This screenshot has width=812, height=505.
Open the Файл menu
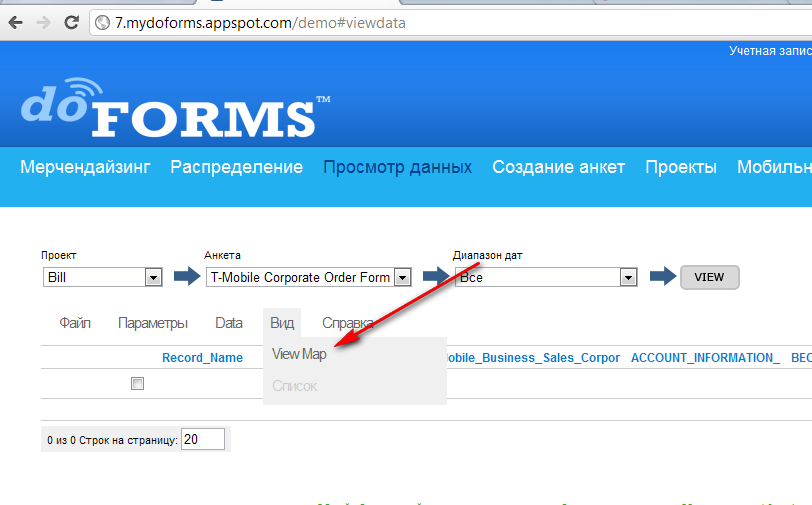point(75,323)
